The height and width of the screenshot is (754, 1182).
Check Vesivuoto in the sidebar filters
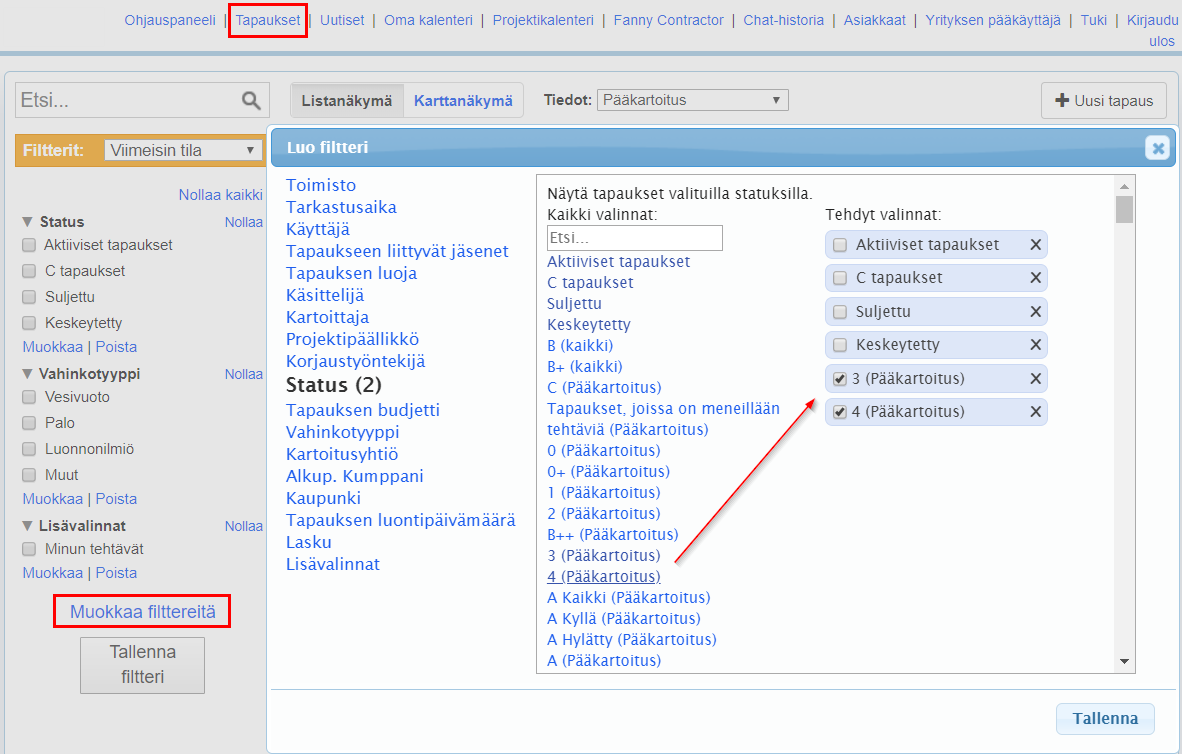[29, 397]
